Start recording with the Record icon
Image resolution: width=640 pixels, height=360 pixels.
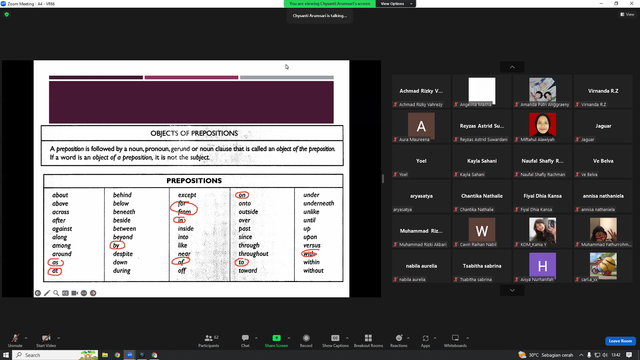[306, 338]
